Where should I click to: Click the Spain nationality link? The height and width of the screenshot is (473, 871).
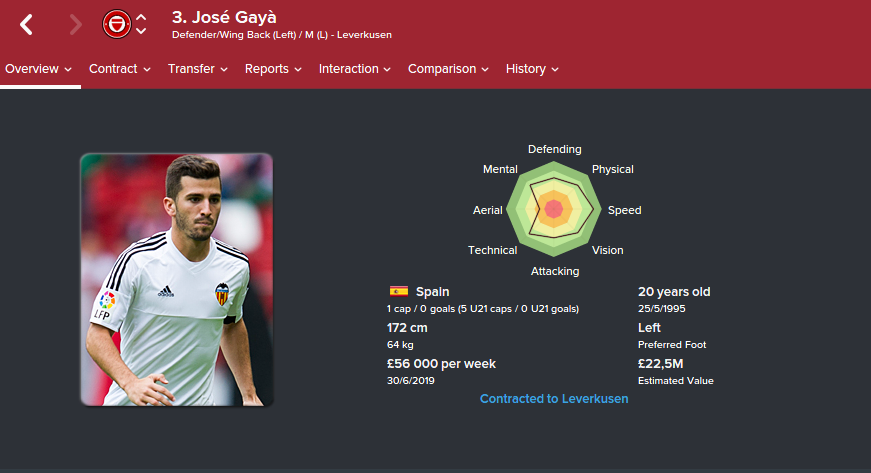click(432, 291)
